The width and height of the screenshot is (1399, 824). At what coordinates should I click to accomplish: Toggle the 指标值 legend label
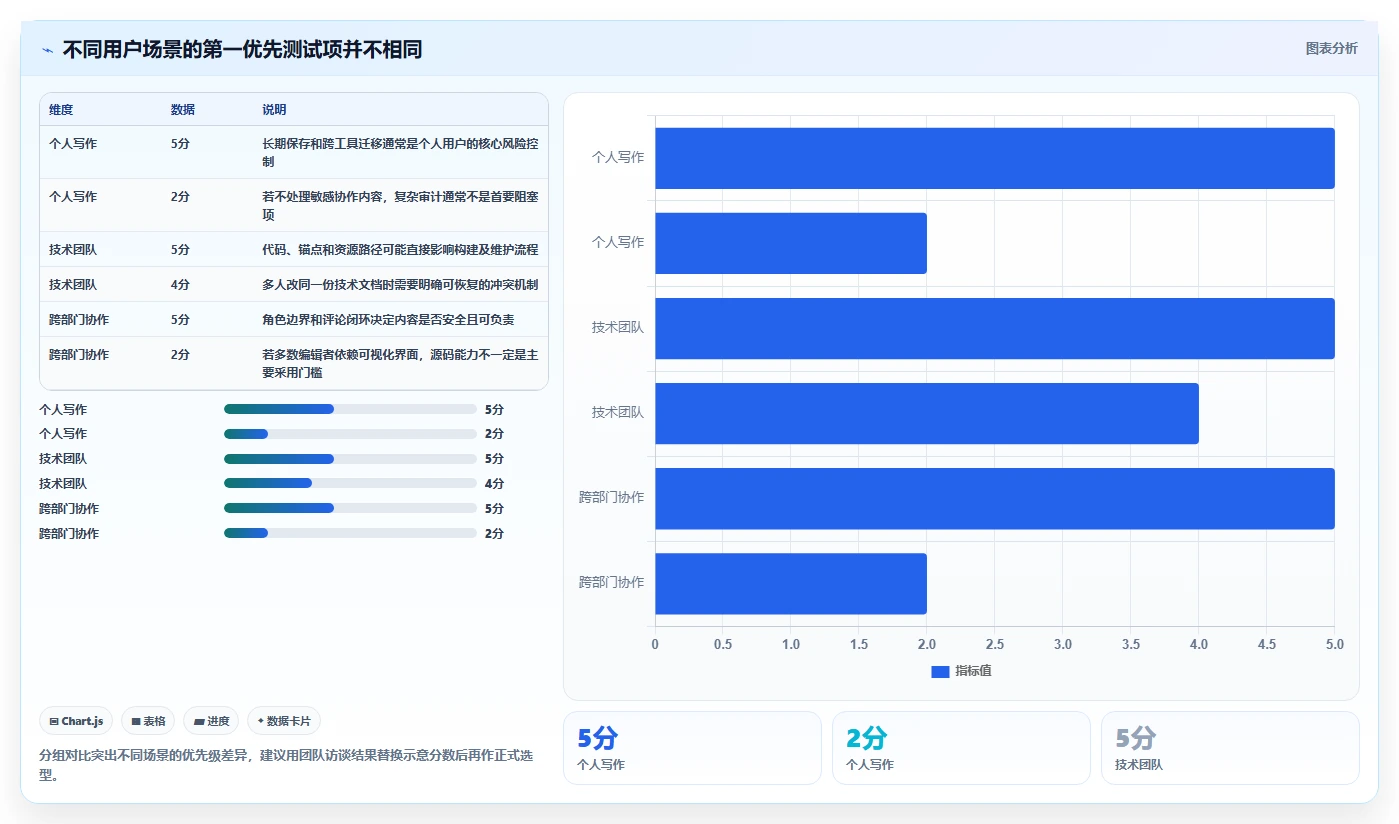coord(973,671)
